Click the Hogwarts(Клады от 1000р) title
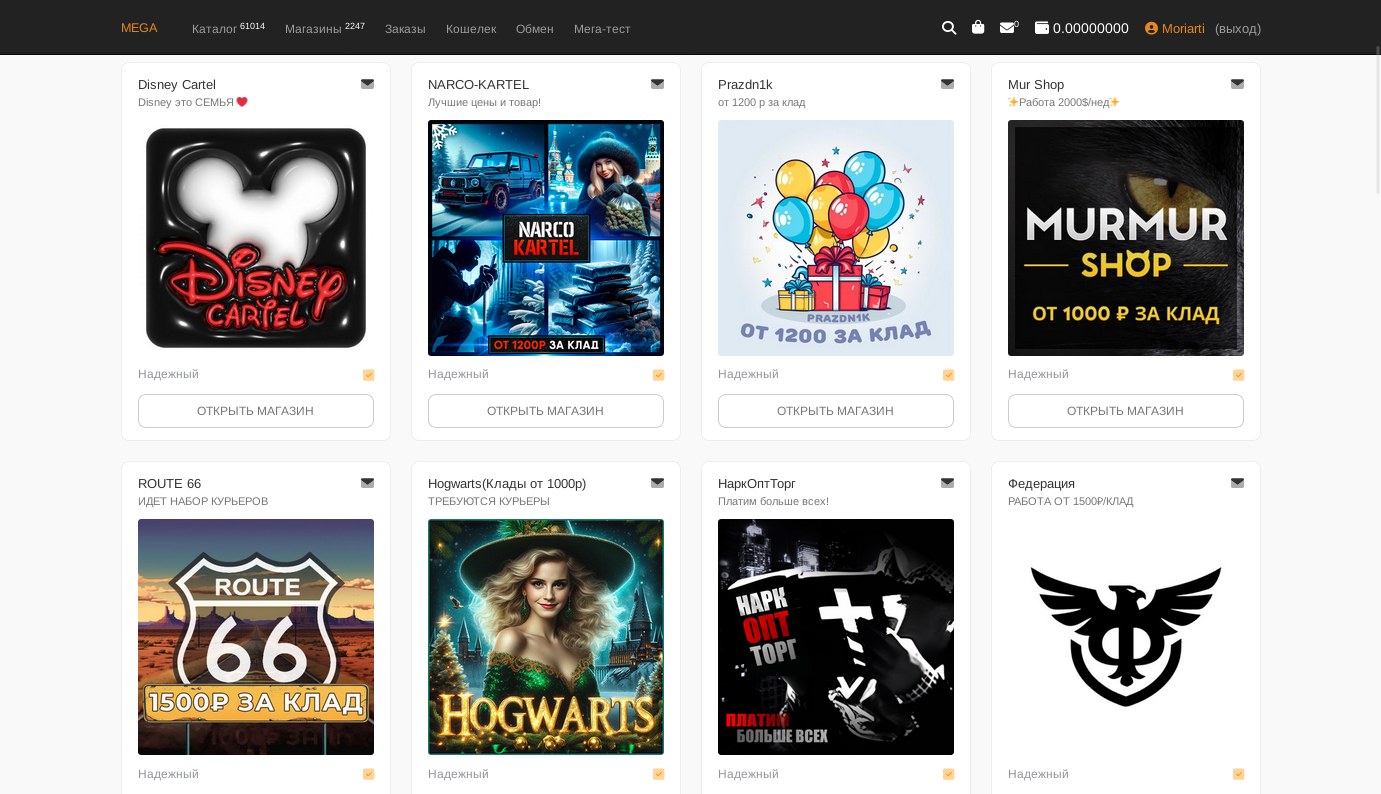This screenshot has height=794, width=1381. pos(507,484)
